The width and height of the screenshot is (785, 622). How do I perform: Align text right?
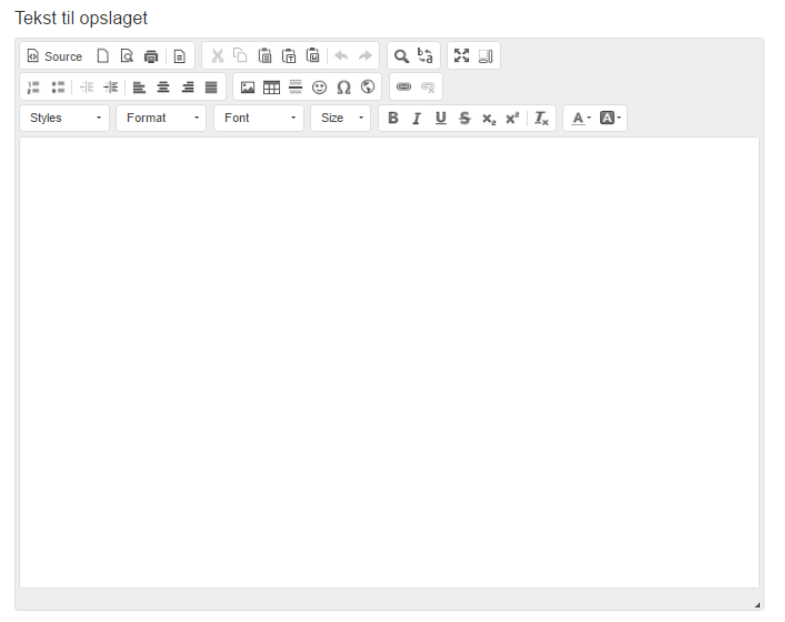point(187,87)
